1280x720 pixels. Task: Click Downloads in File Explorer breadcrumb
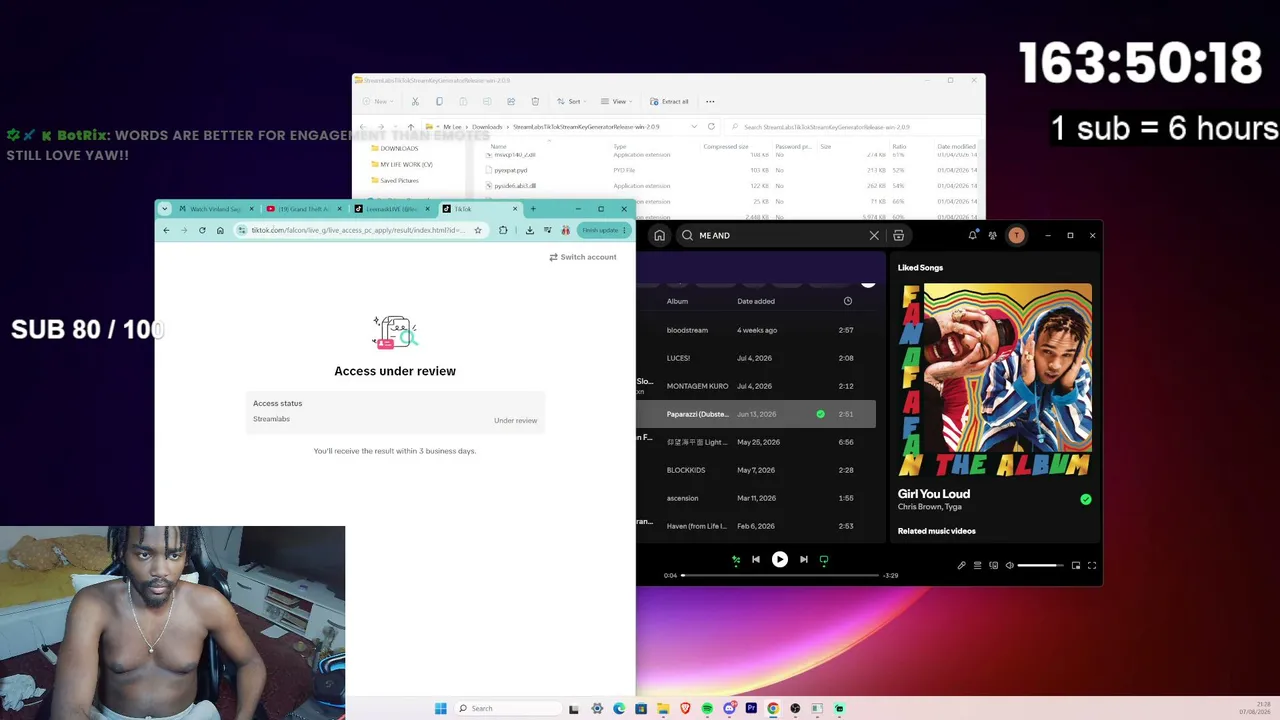tap(487, 127)
